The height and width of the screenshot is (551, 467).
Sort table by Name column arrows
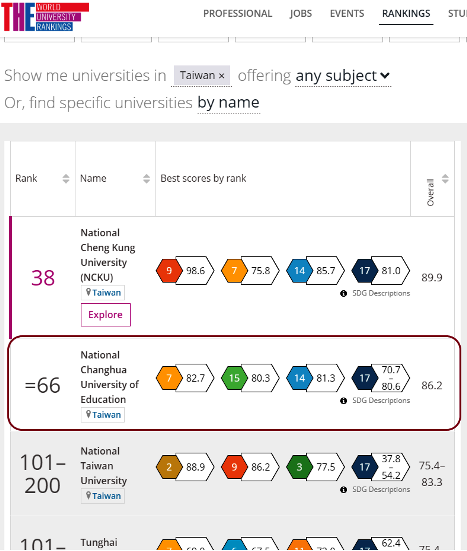147,179
